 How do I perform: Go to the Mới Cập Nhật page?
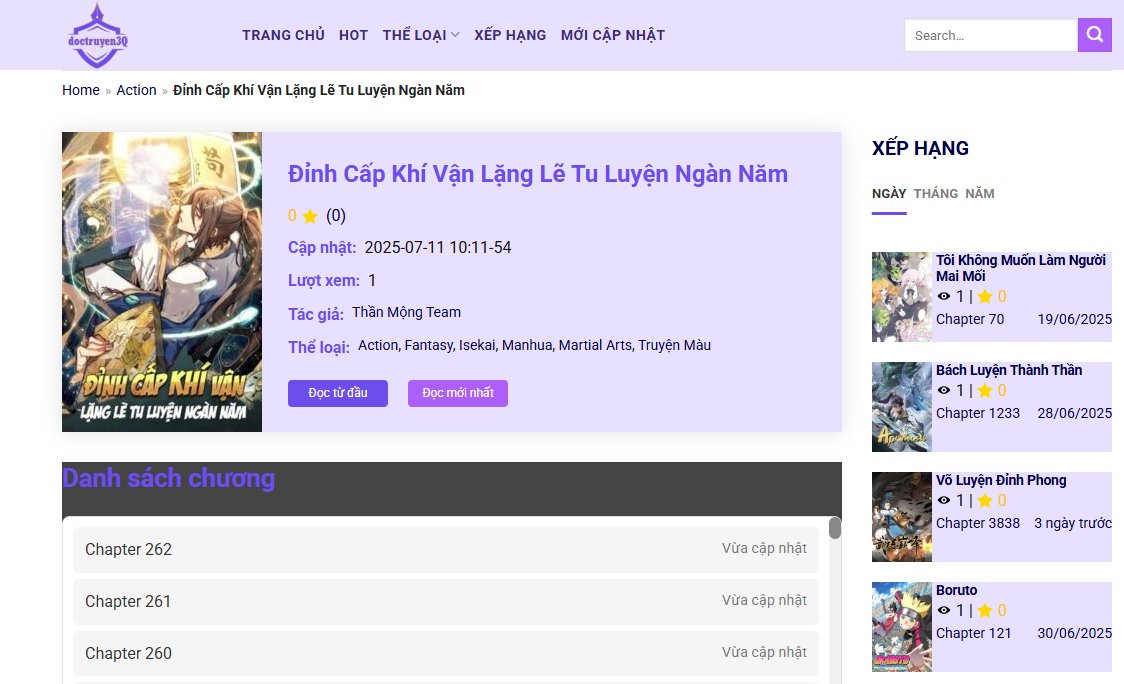(612, 35)
